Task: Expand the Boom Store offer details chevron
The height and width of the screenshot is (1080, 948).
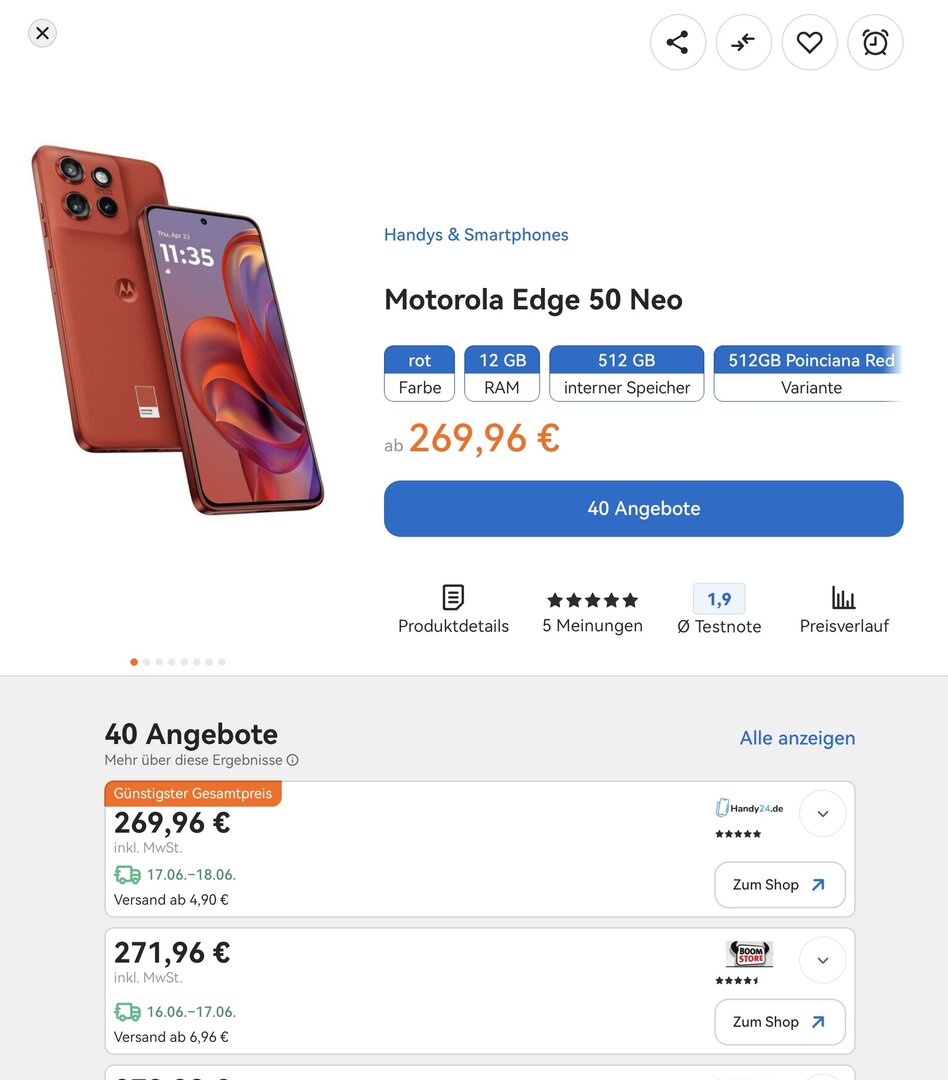Action: 822,961
